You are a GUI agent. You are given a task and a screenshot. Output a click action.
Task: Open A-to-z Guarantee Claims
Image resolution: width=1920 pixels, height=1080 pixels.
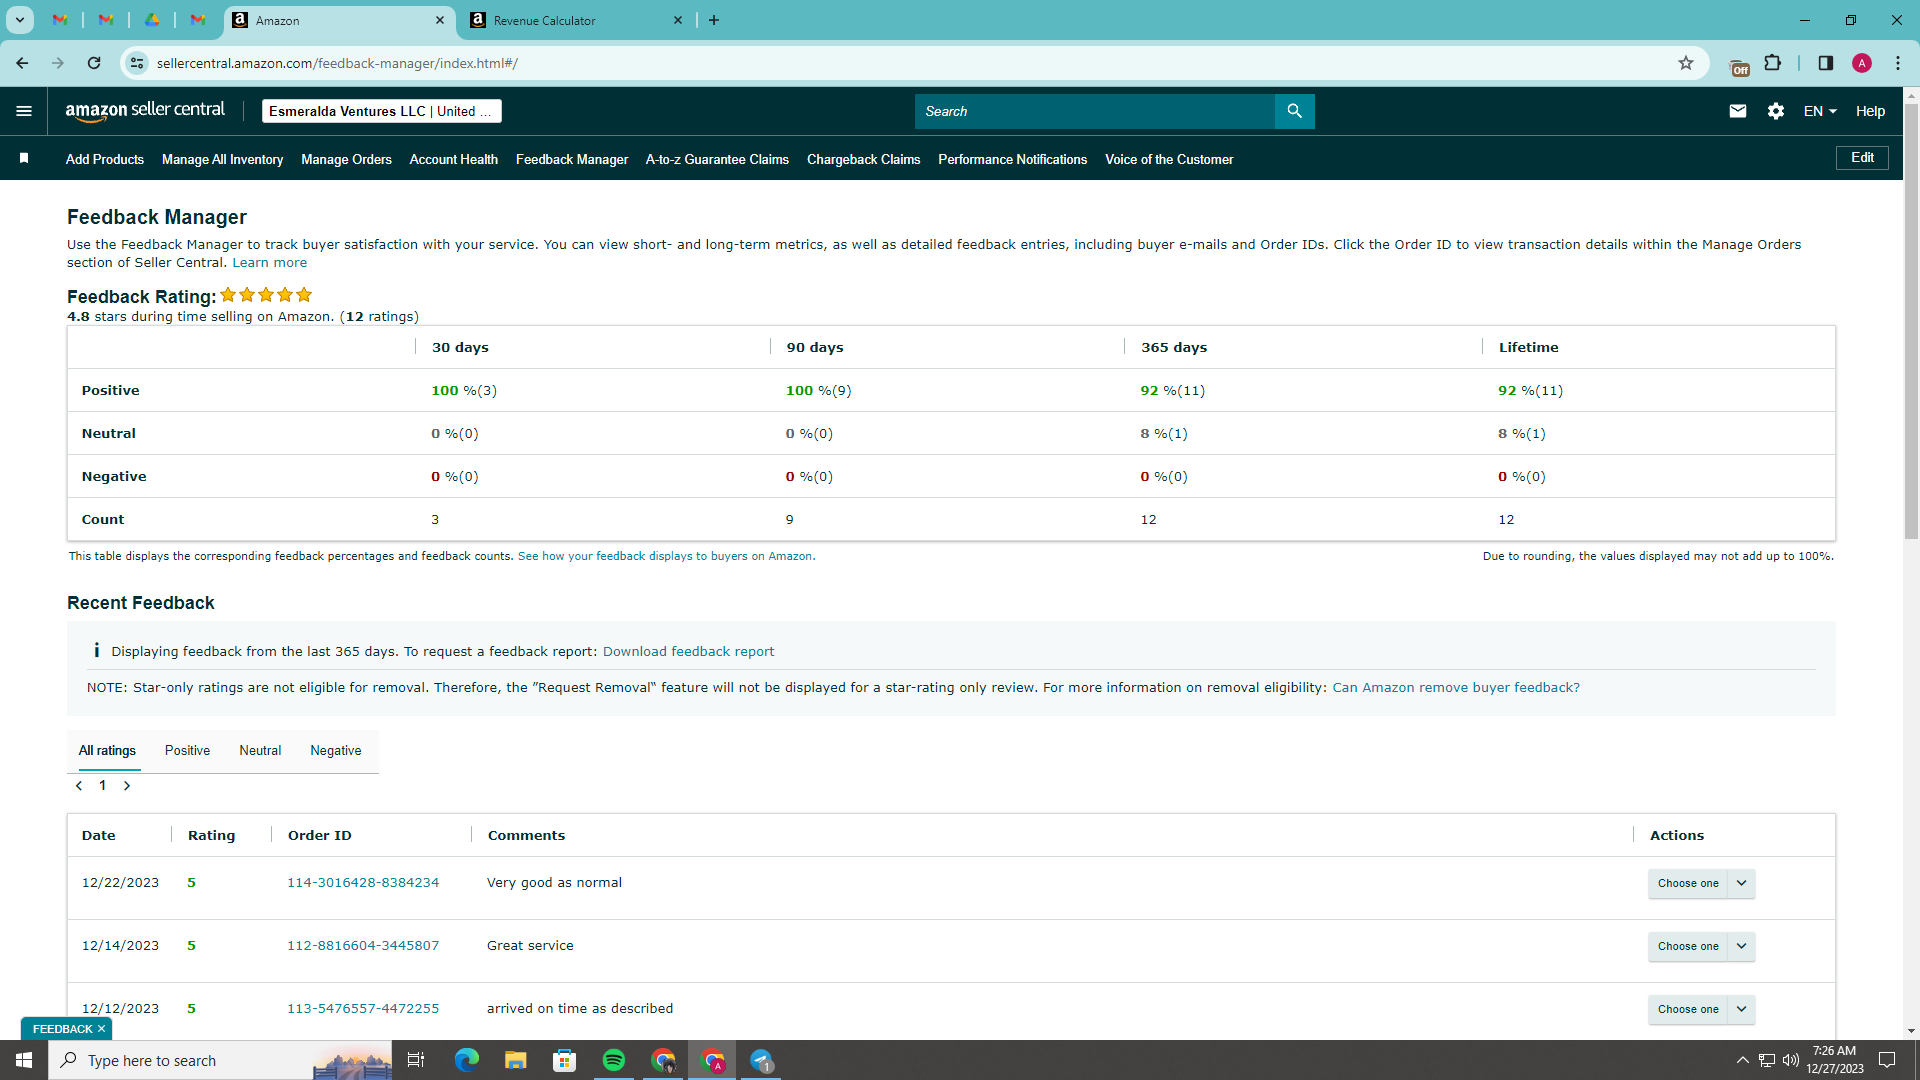point(717,159)
